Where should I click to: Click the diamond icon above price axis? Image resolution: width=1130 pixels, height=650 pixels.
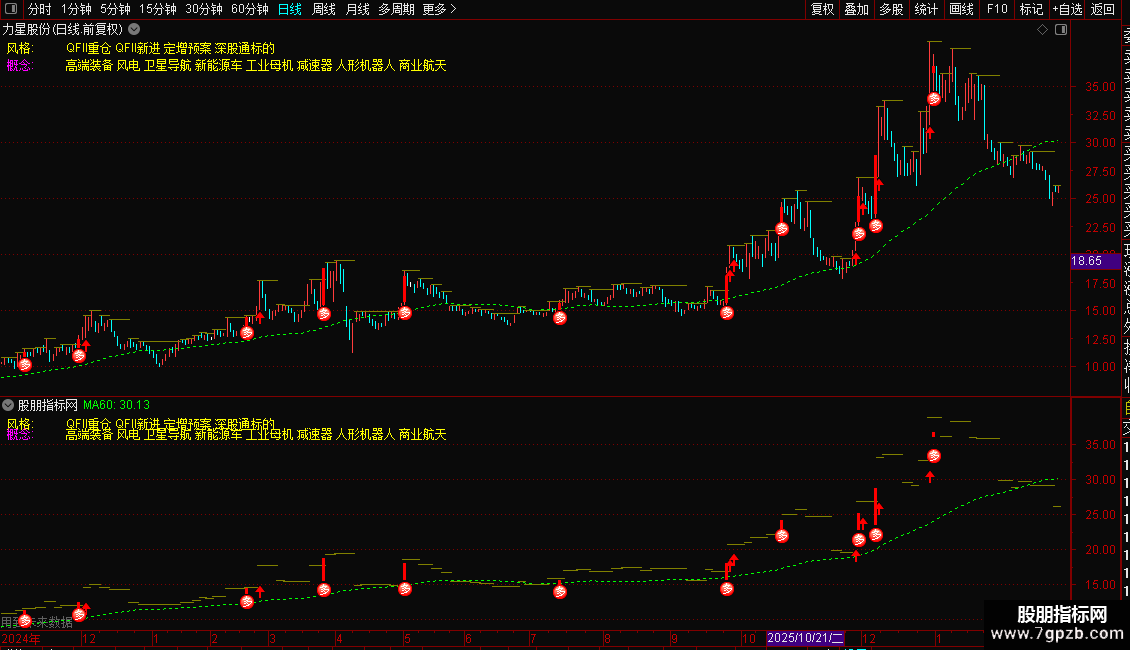coord(1042,30)
